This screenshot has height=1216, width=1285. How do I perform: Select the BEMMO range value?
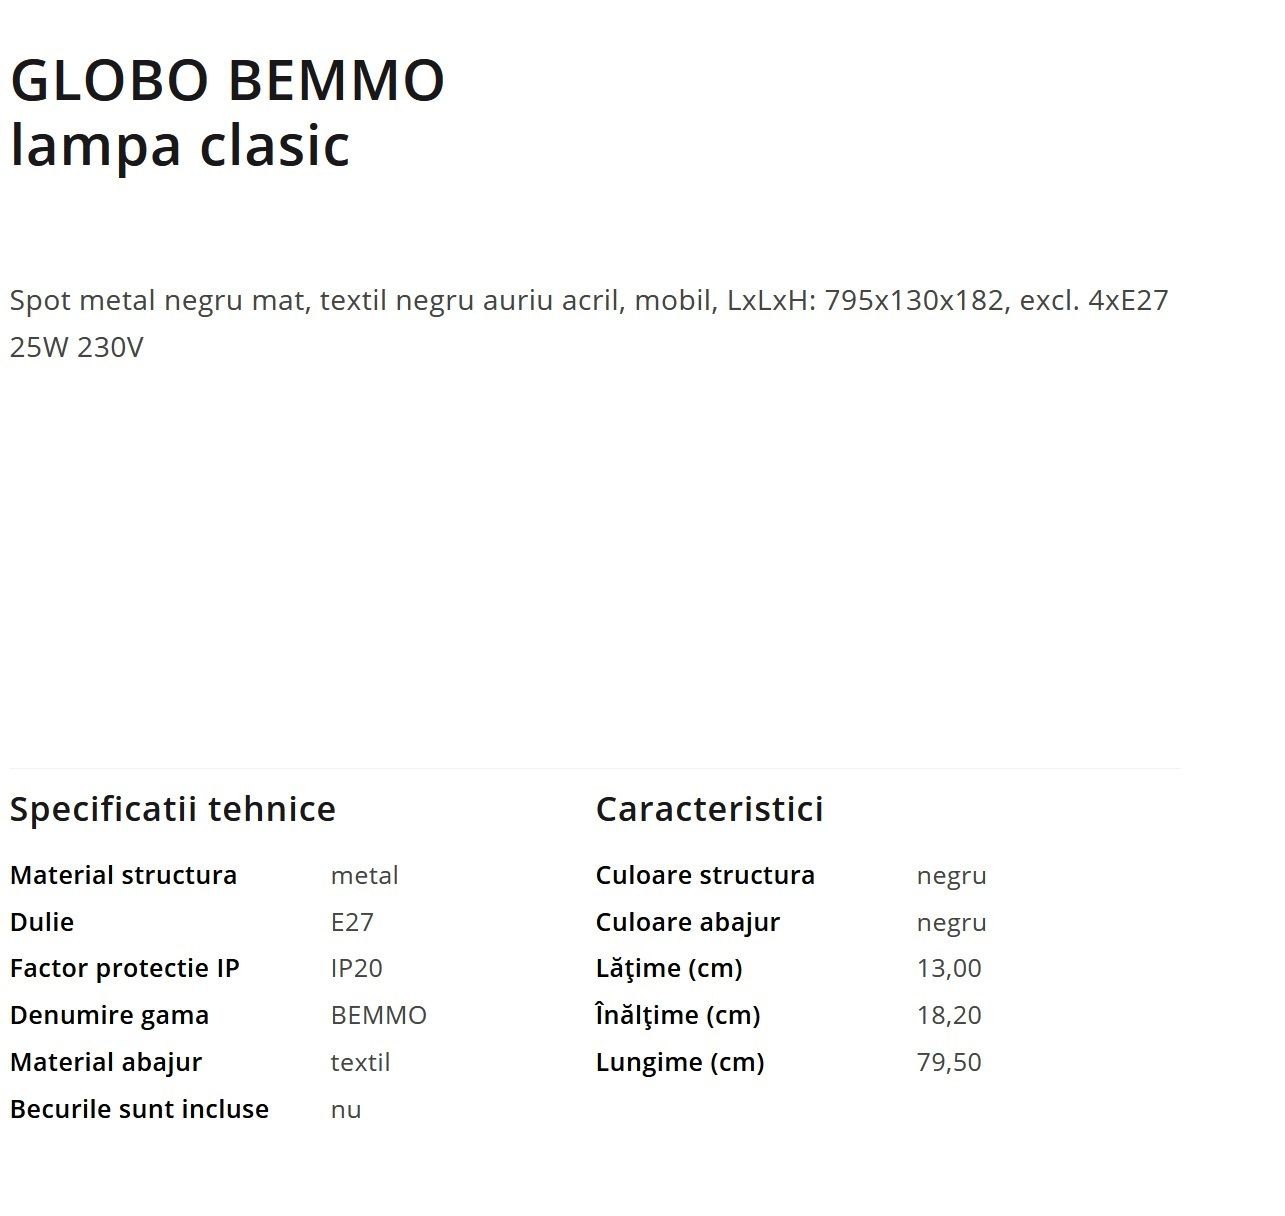click(x=378, y=1015)
